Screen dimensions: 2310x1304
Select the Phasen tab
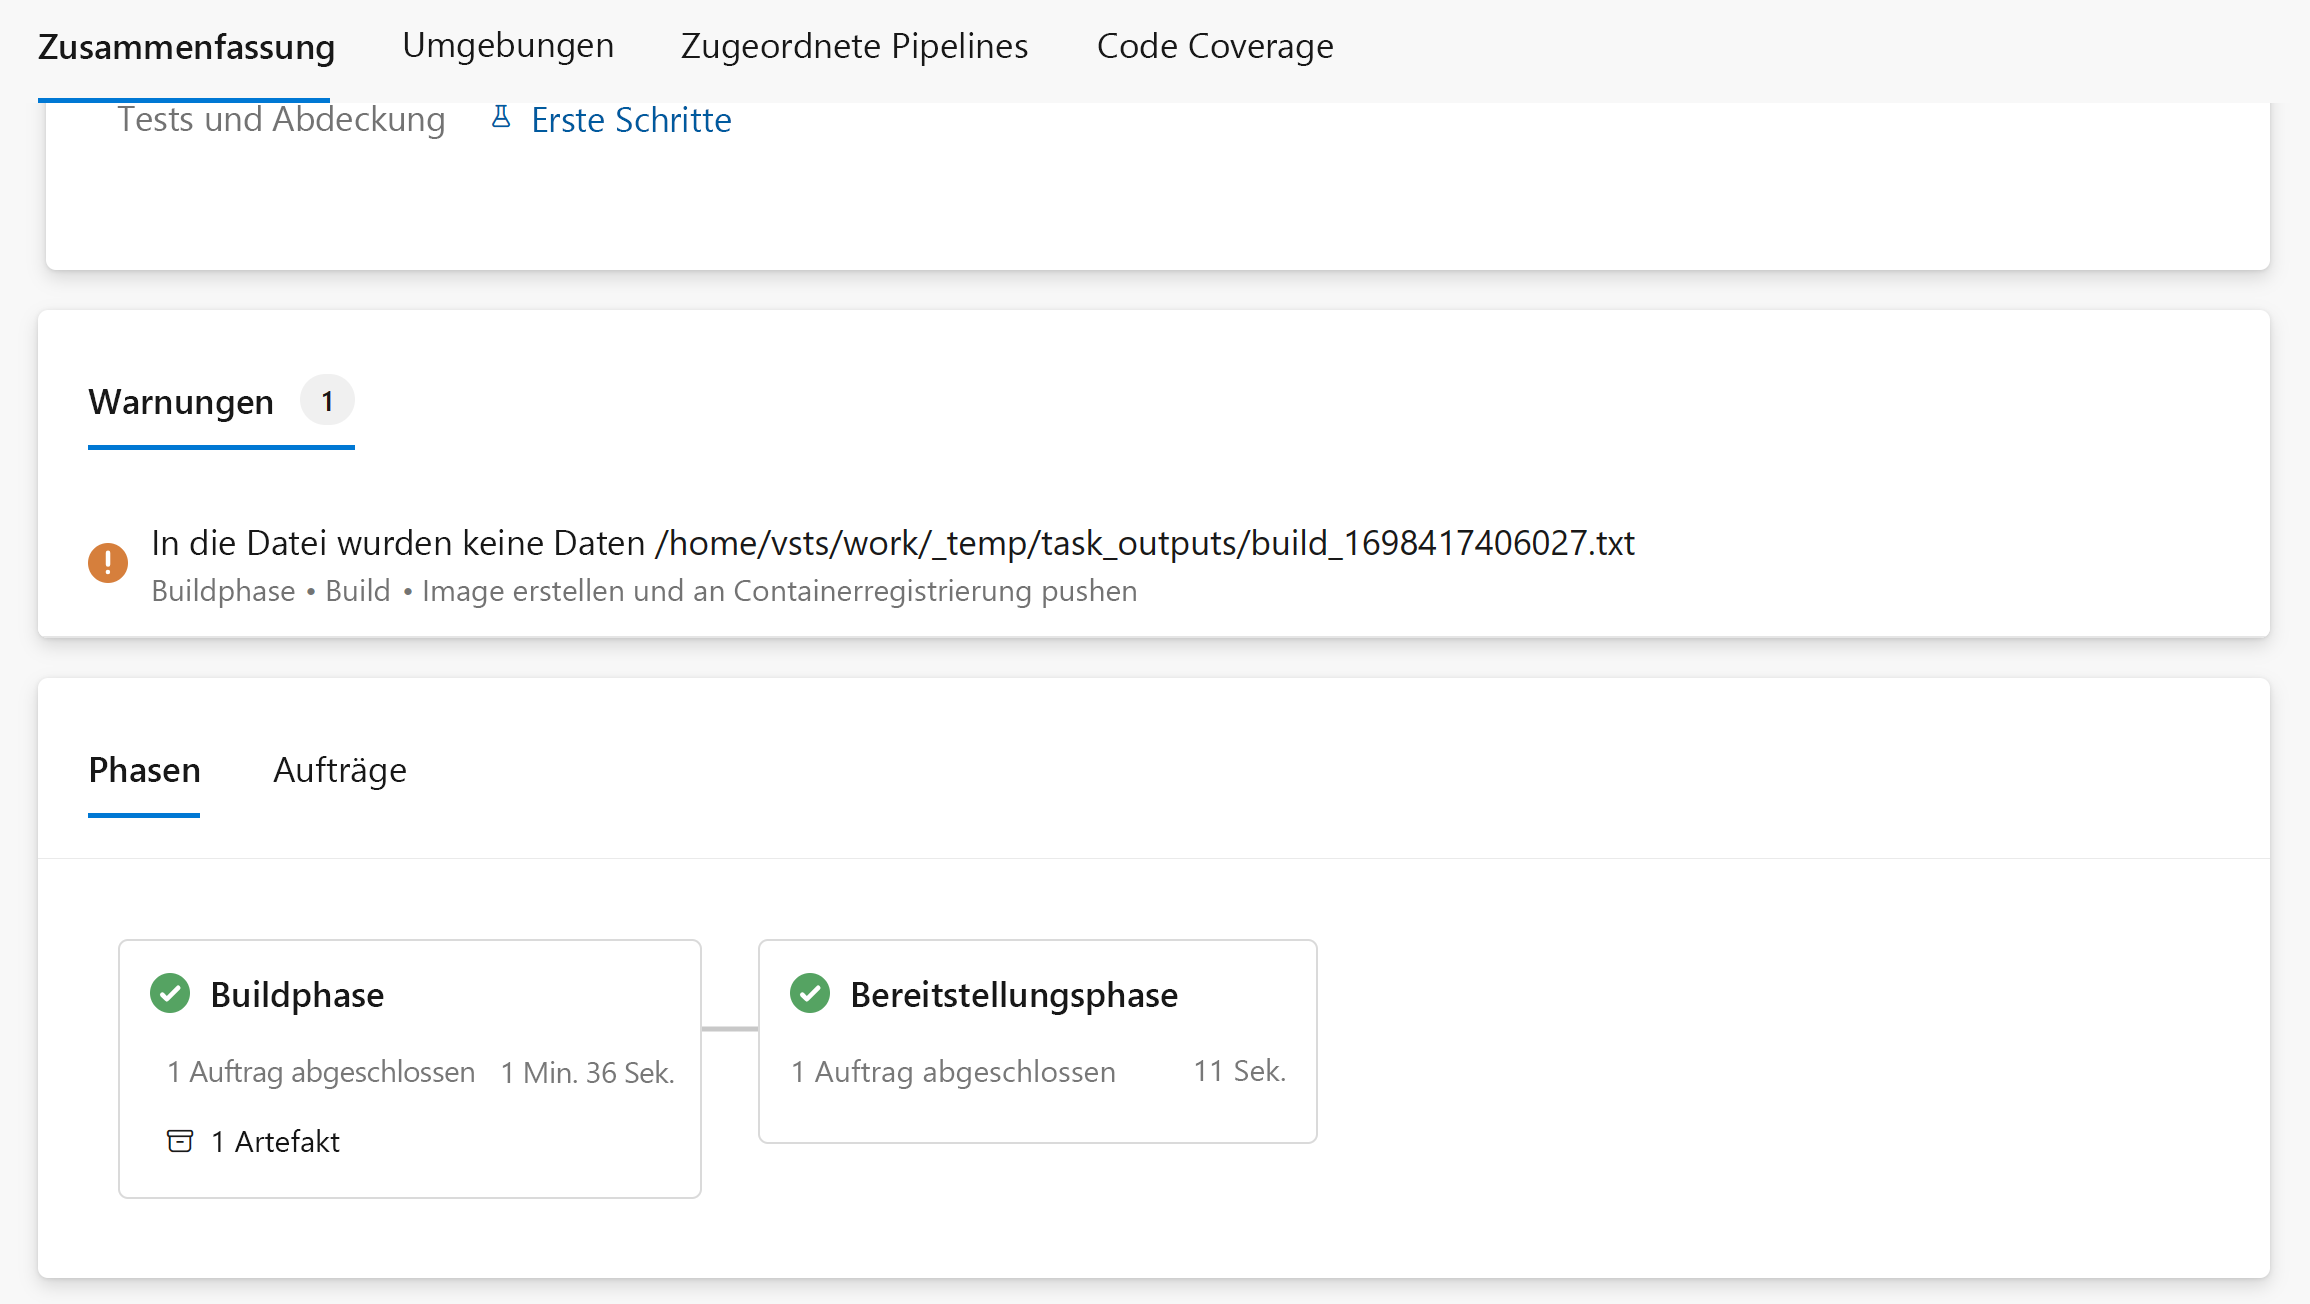click(x=144, y=770)
